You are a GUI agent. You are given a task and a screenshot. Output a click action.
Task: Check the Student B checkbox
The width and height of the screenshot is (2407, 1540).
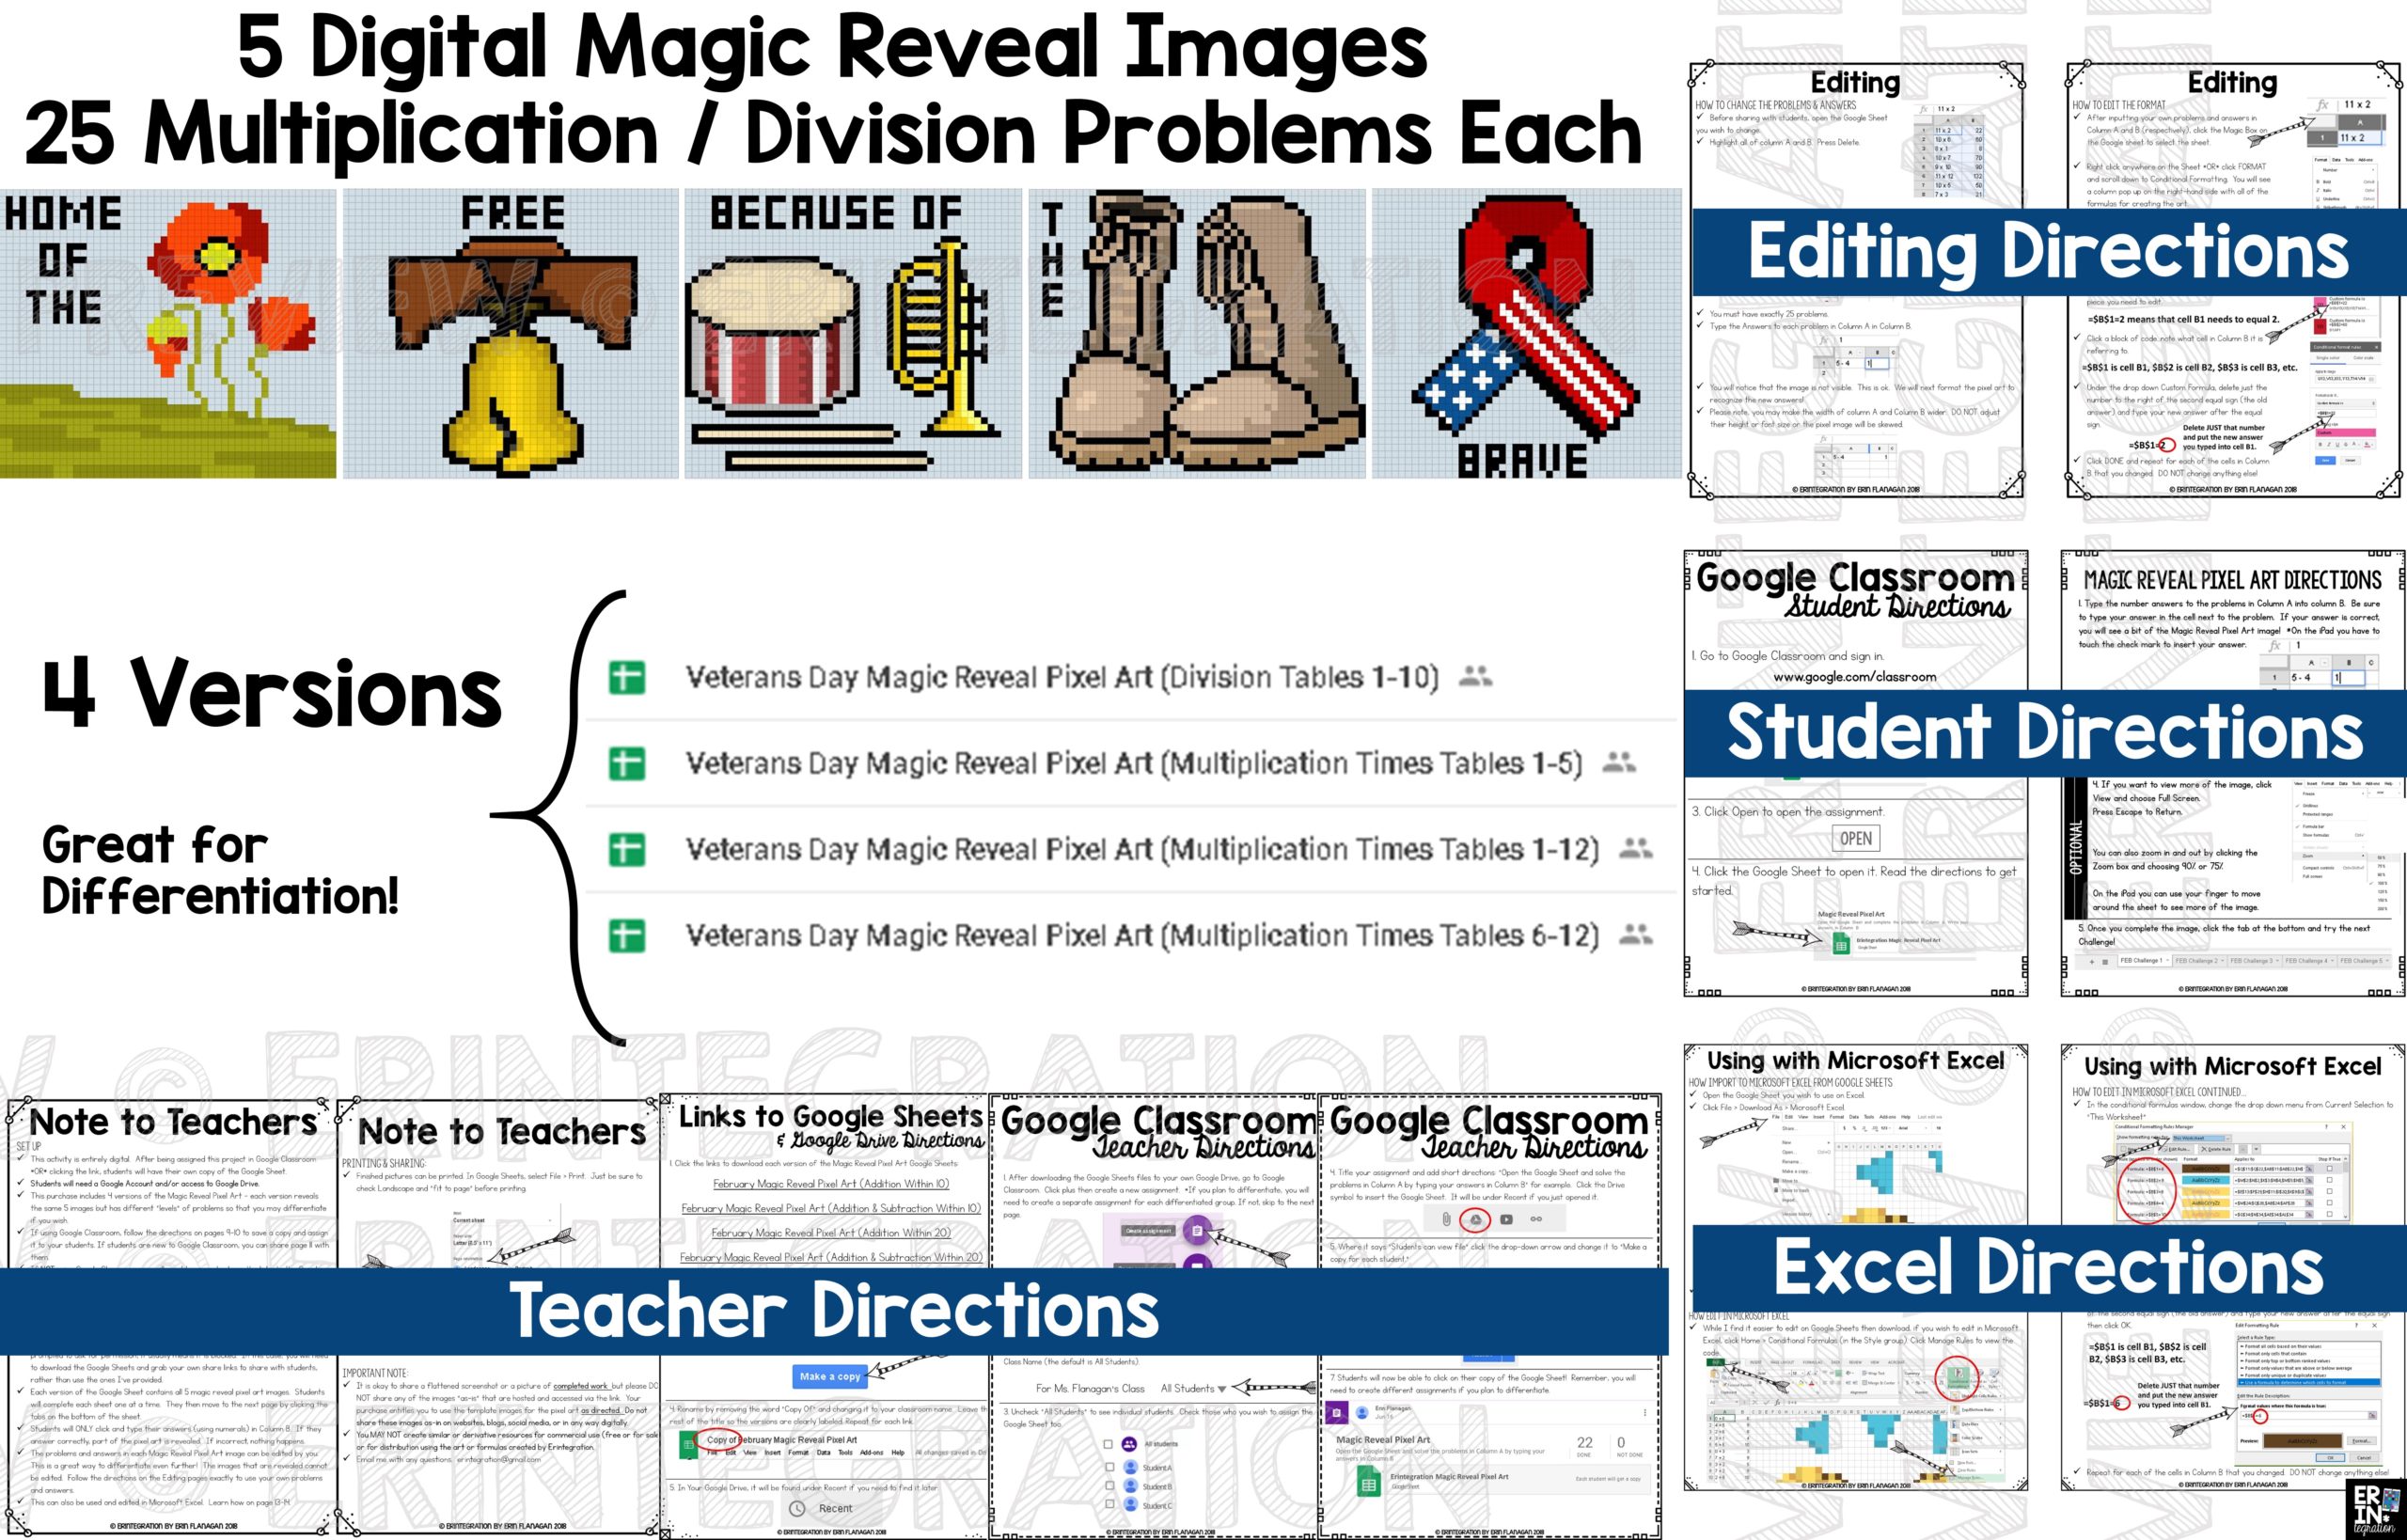pyautogui.click(x=1110, y=1486)
